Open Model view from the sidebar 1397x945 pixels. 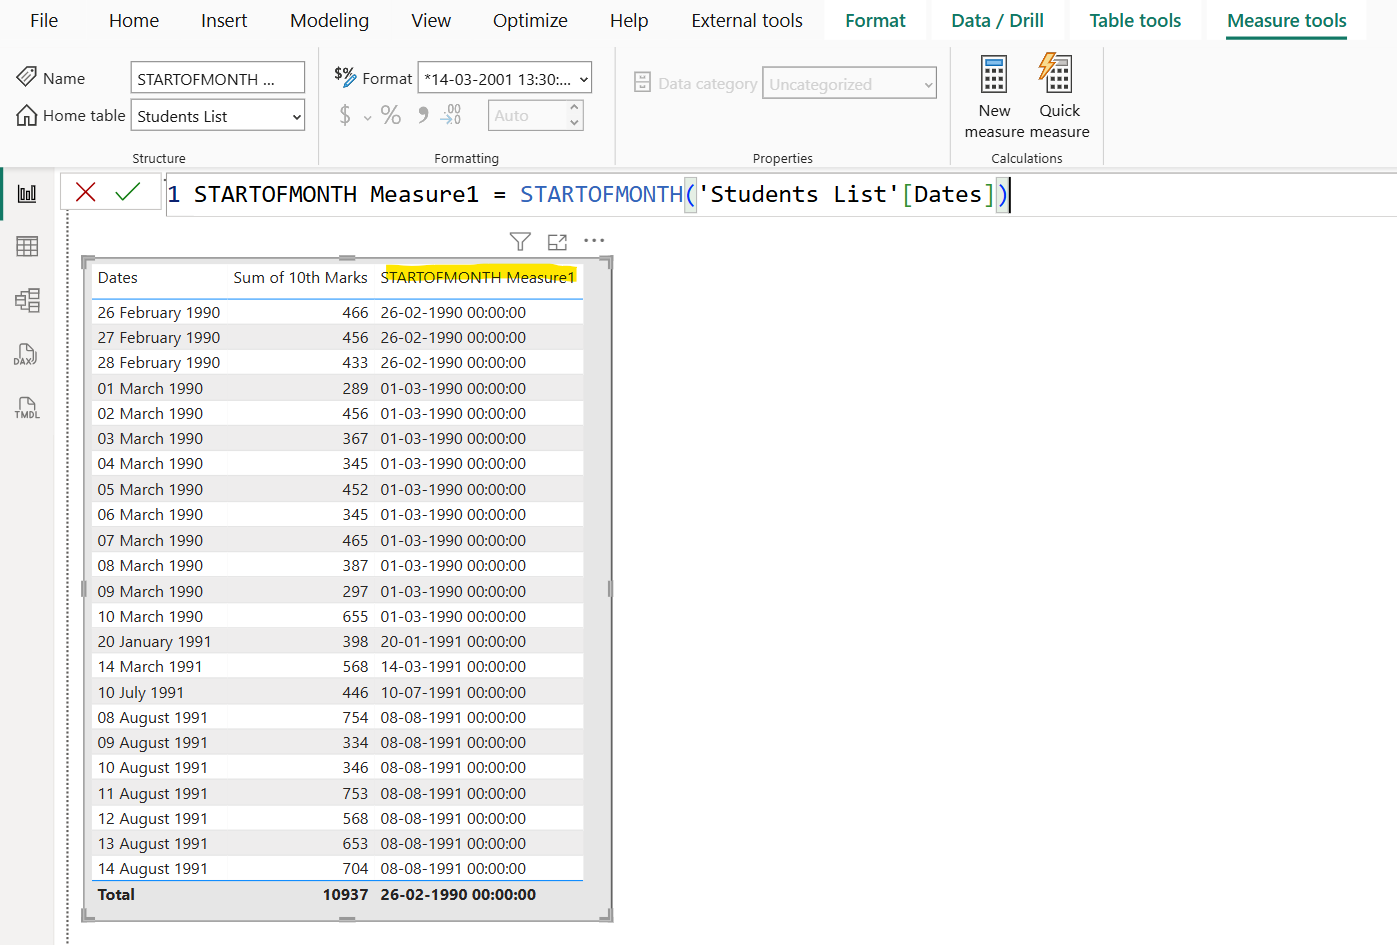(26, 300)
